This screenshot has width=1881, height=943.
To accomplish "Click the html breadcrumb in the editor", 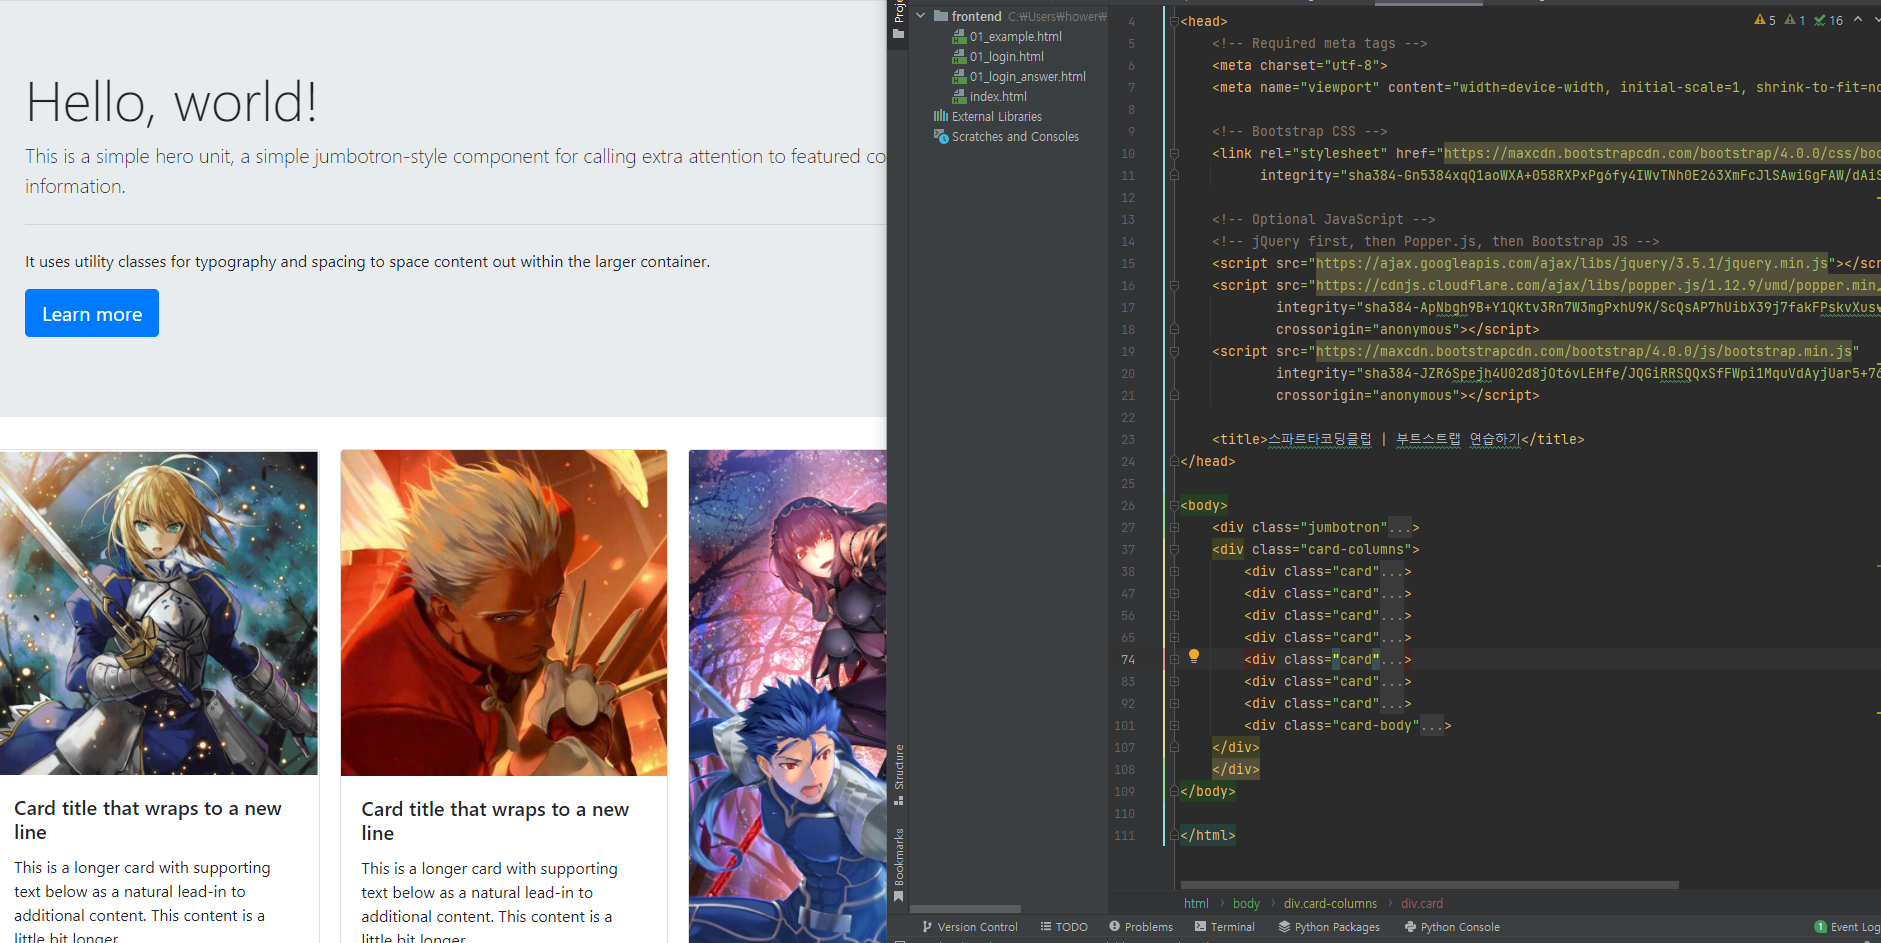I will click(x=1196, y=903).
